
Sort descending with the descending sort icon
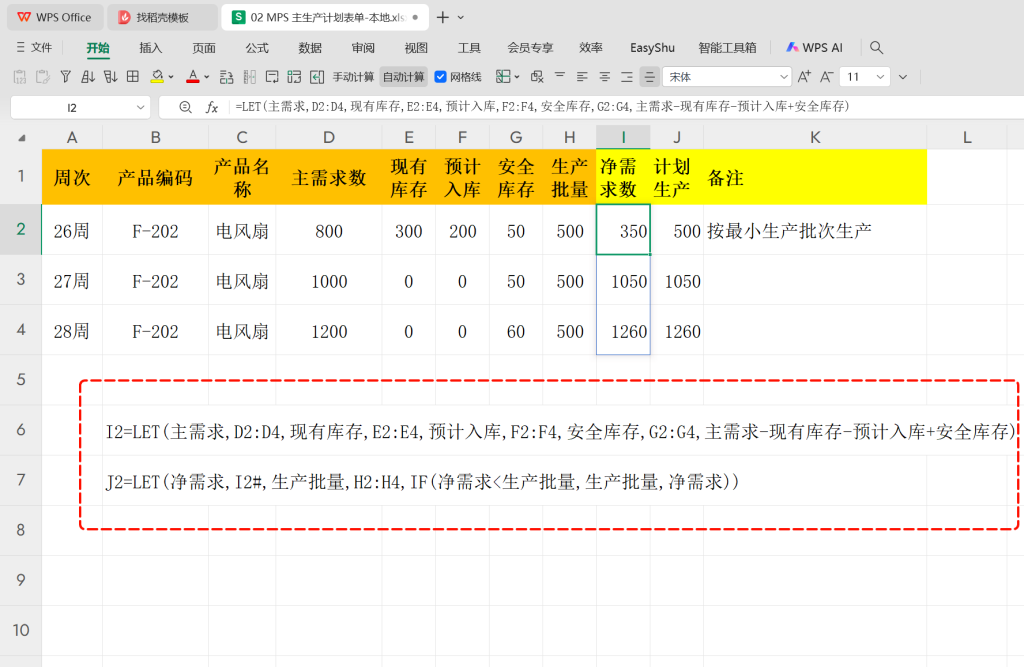tap(110, 77)
